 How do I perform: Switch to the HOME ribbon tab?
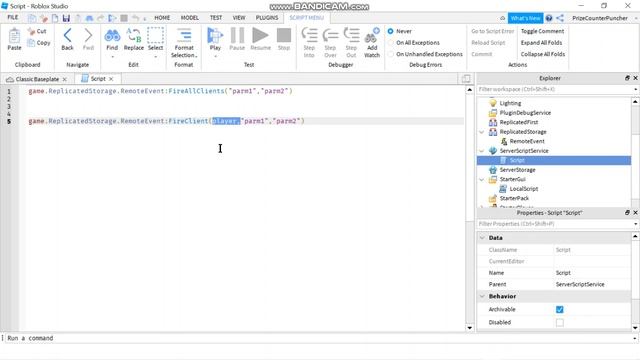[162, 18]
